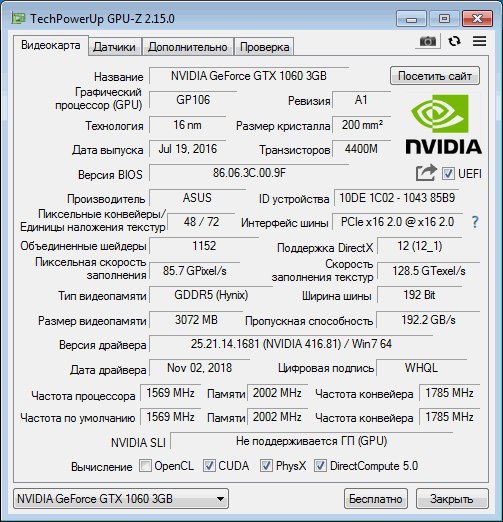Click the 192.2 GB/s bandwidth value

(x=428, y=320)
